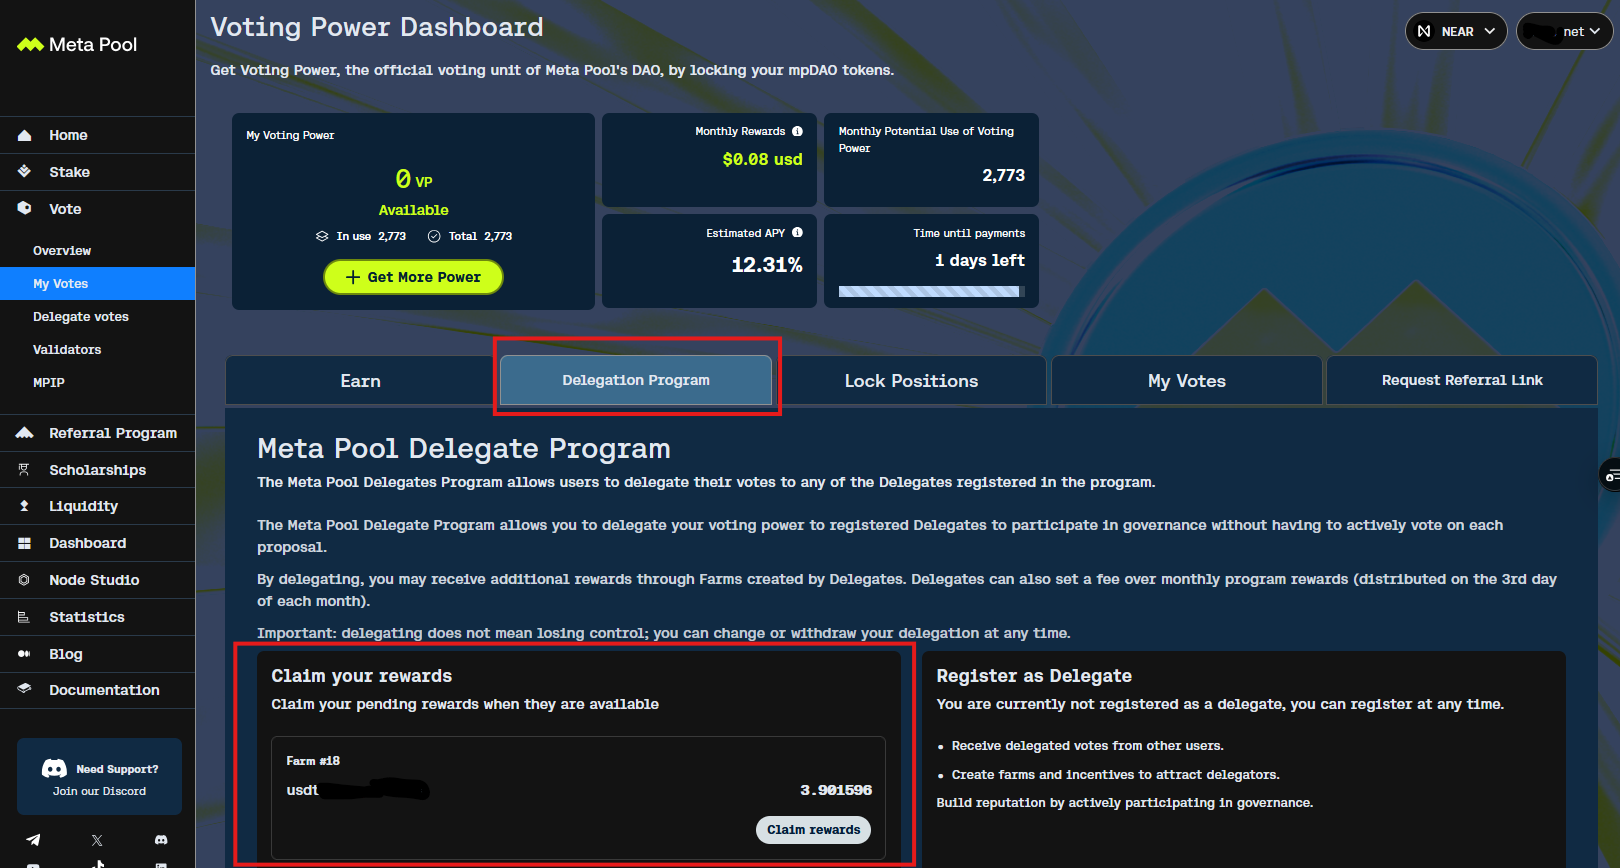Collapse the Vote section in sidebar
This screenshot has width=1620, height=868.
(65, 209)
